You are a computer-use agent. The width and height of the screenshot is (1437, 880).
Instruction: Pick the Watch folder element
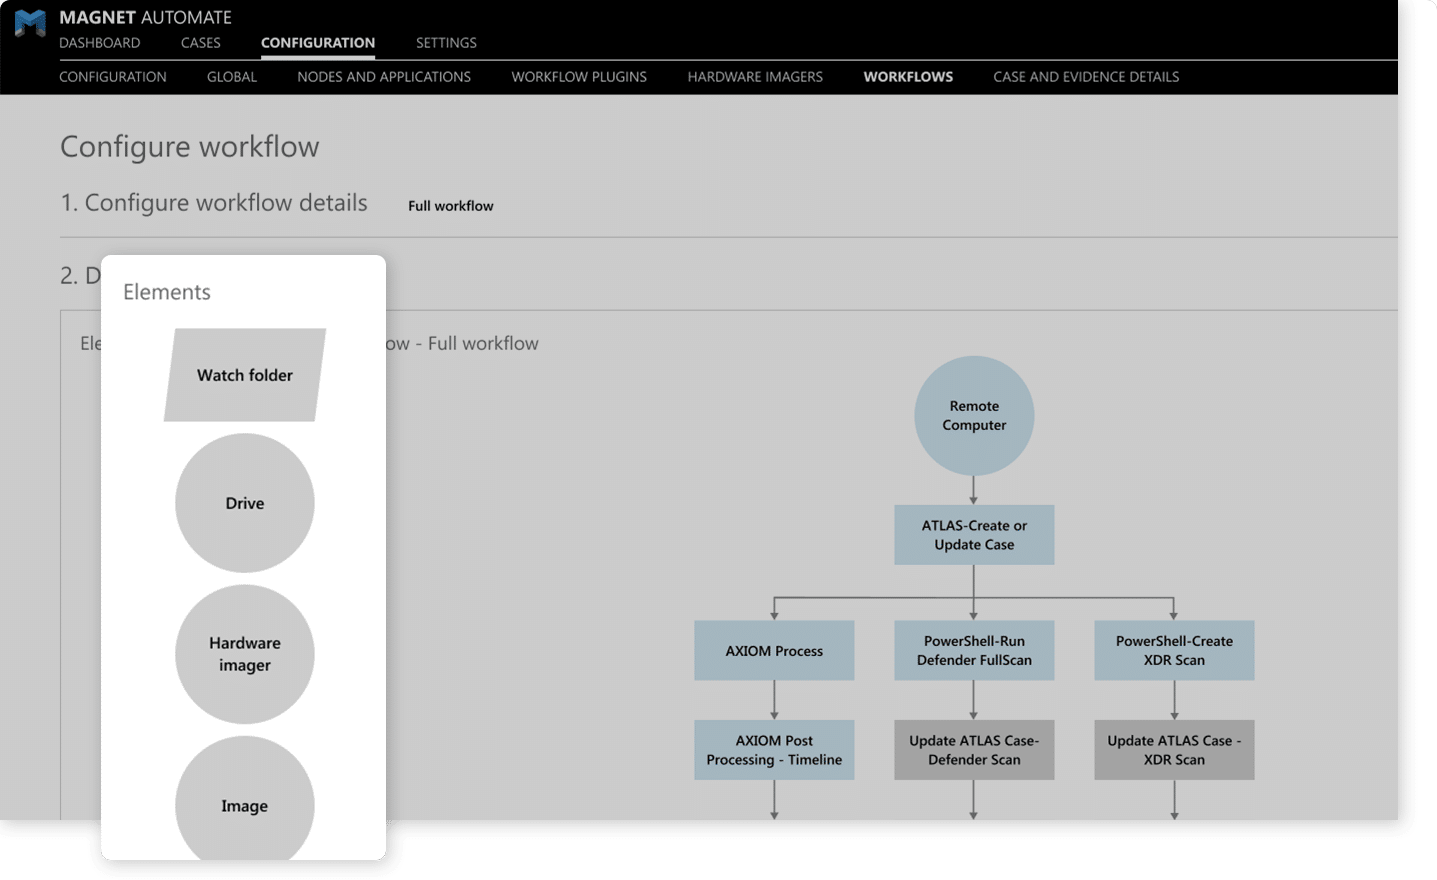[245, 375]
